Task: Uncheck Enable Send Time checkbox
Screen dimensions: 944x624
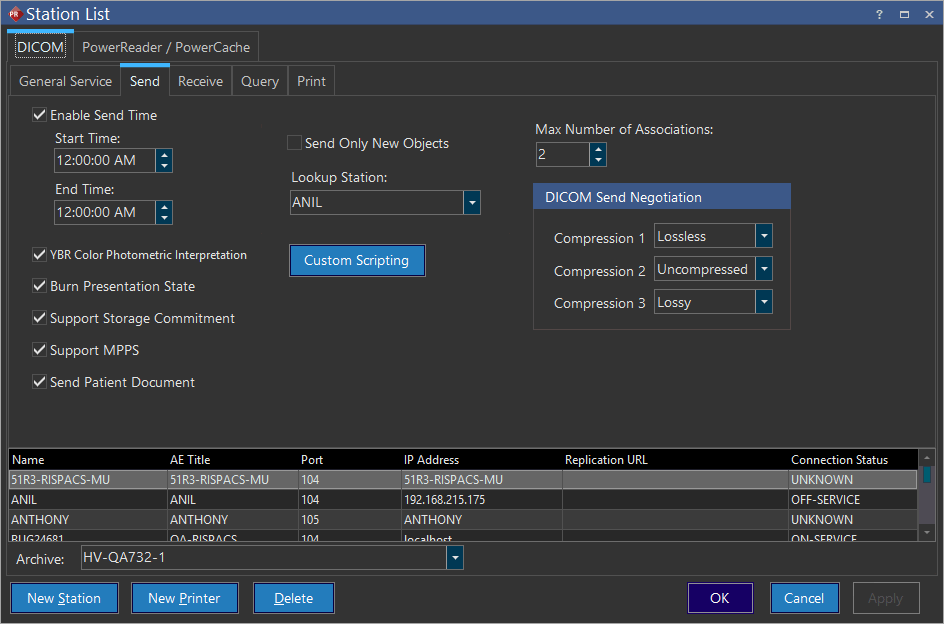Action: 40,115
